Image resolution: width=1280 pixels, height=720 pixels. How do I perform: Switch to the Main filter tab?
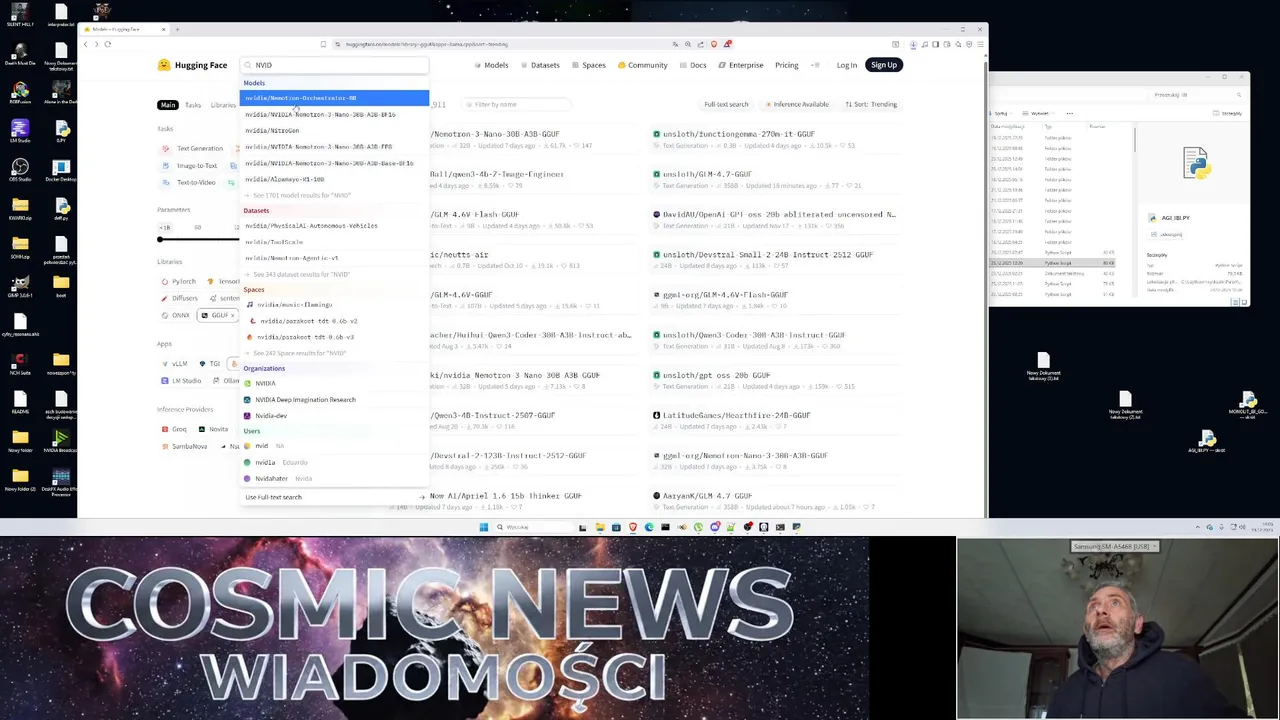(x=167, y=105)
